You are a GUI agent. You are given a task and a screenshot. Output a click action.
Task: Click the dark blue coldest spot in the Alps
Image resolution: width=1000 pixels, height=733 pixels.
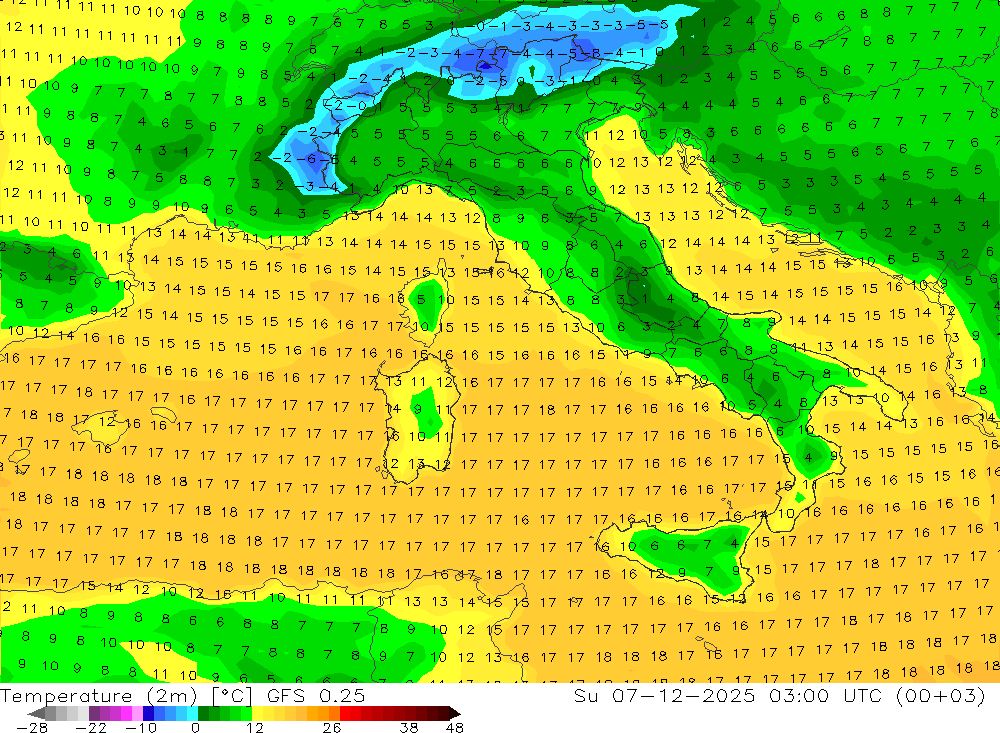[x=485, y=64]
